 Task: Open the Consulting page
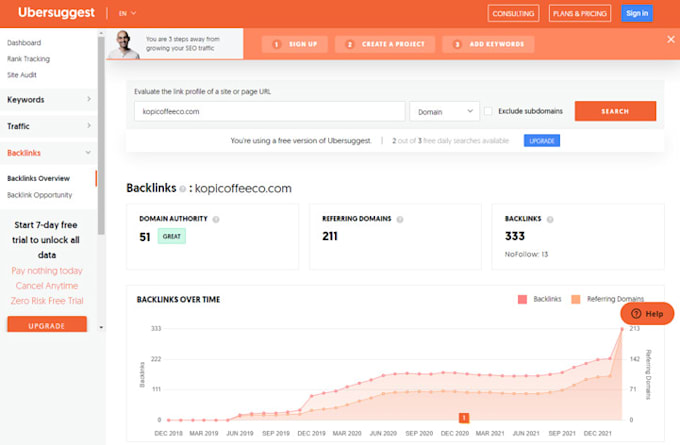coord(513,13)
